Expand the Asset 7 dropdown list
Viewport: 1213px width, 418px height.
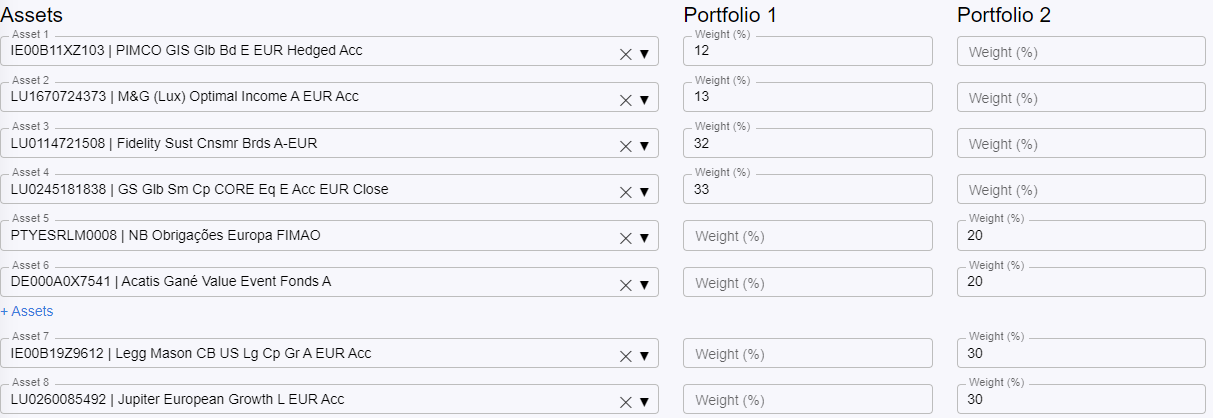tap(644, 356)
